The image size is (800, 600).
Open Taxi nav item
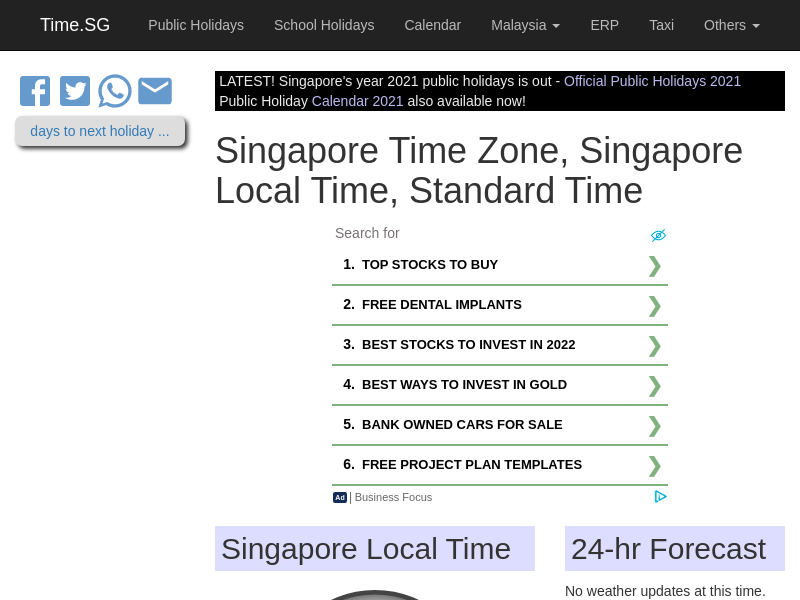(x=661, y=25)
